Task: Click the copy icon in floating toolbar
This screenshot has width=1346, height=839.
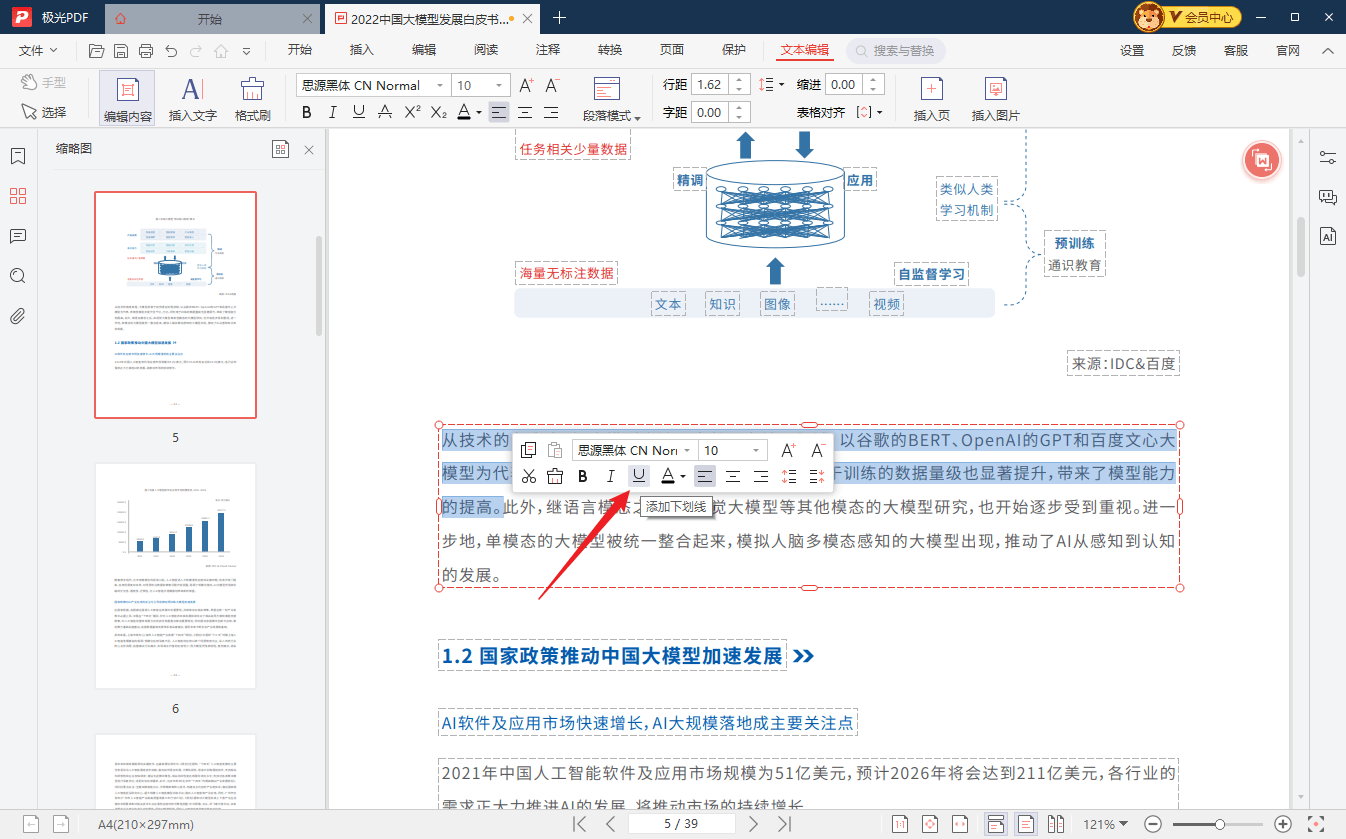Action: click(x=529, y=450)
